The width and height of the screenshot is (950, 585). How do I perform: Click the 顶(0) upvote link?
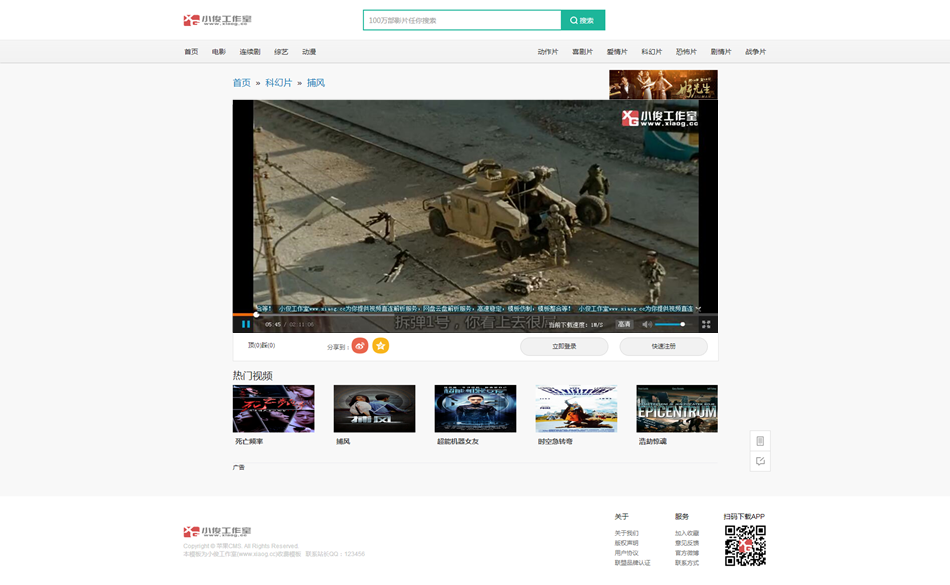pyautogui.click(x=254, y=345)
